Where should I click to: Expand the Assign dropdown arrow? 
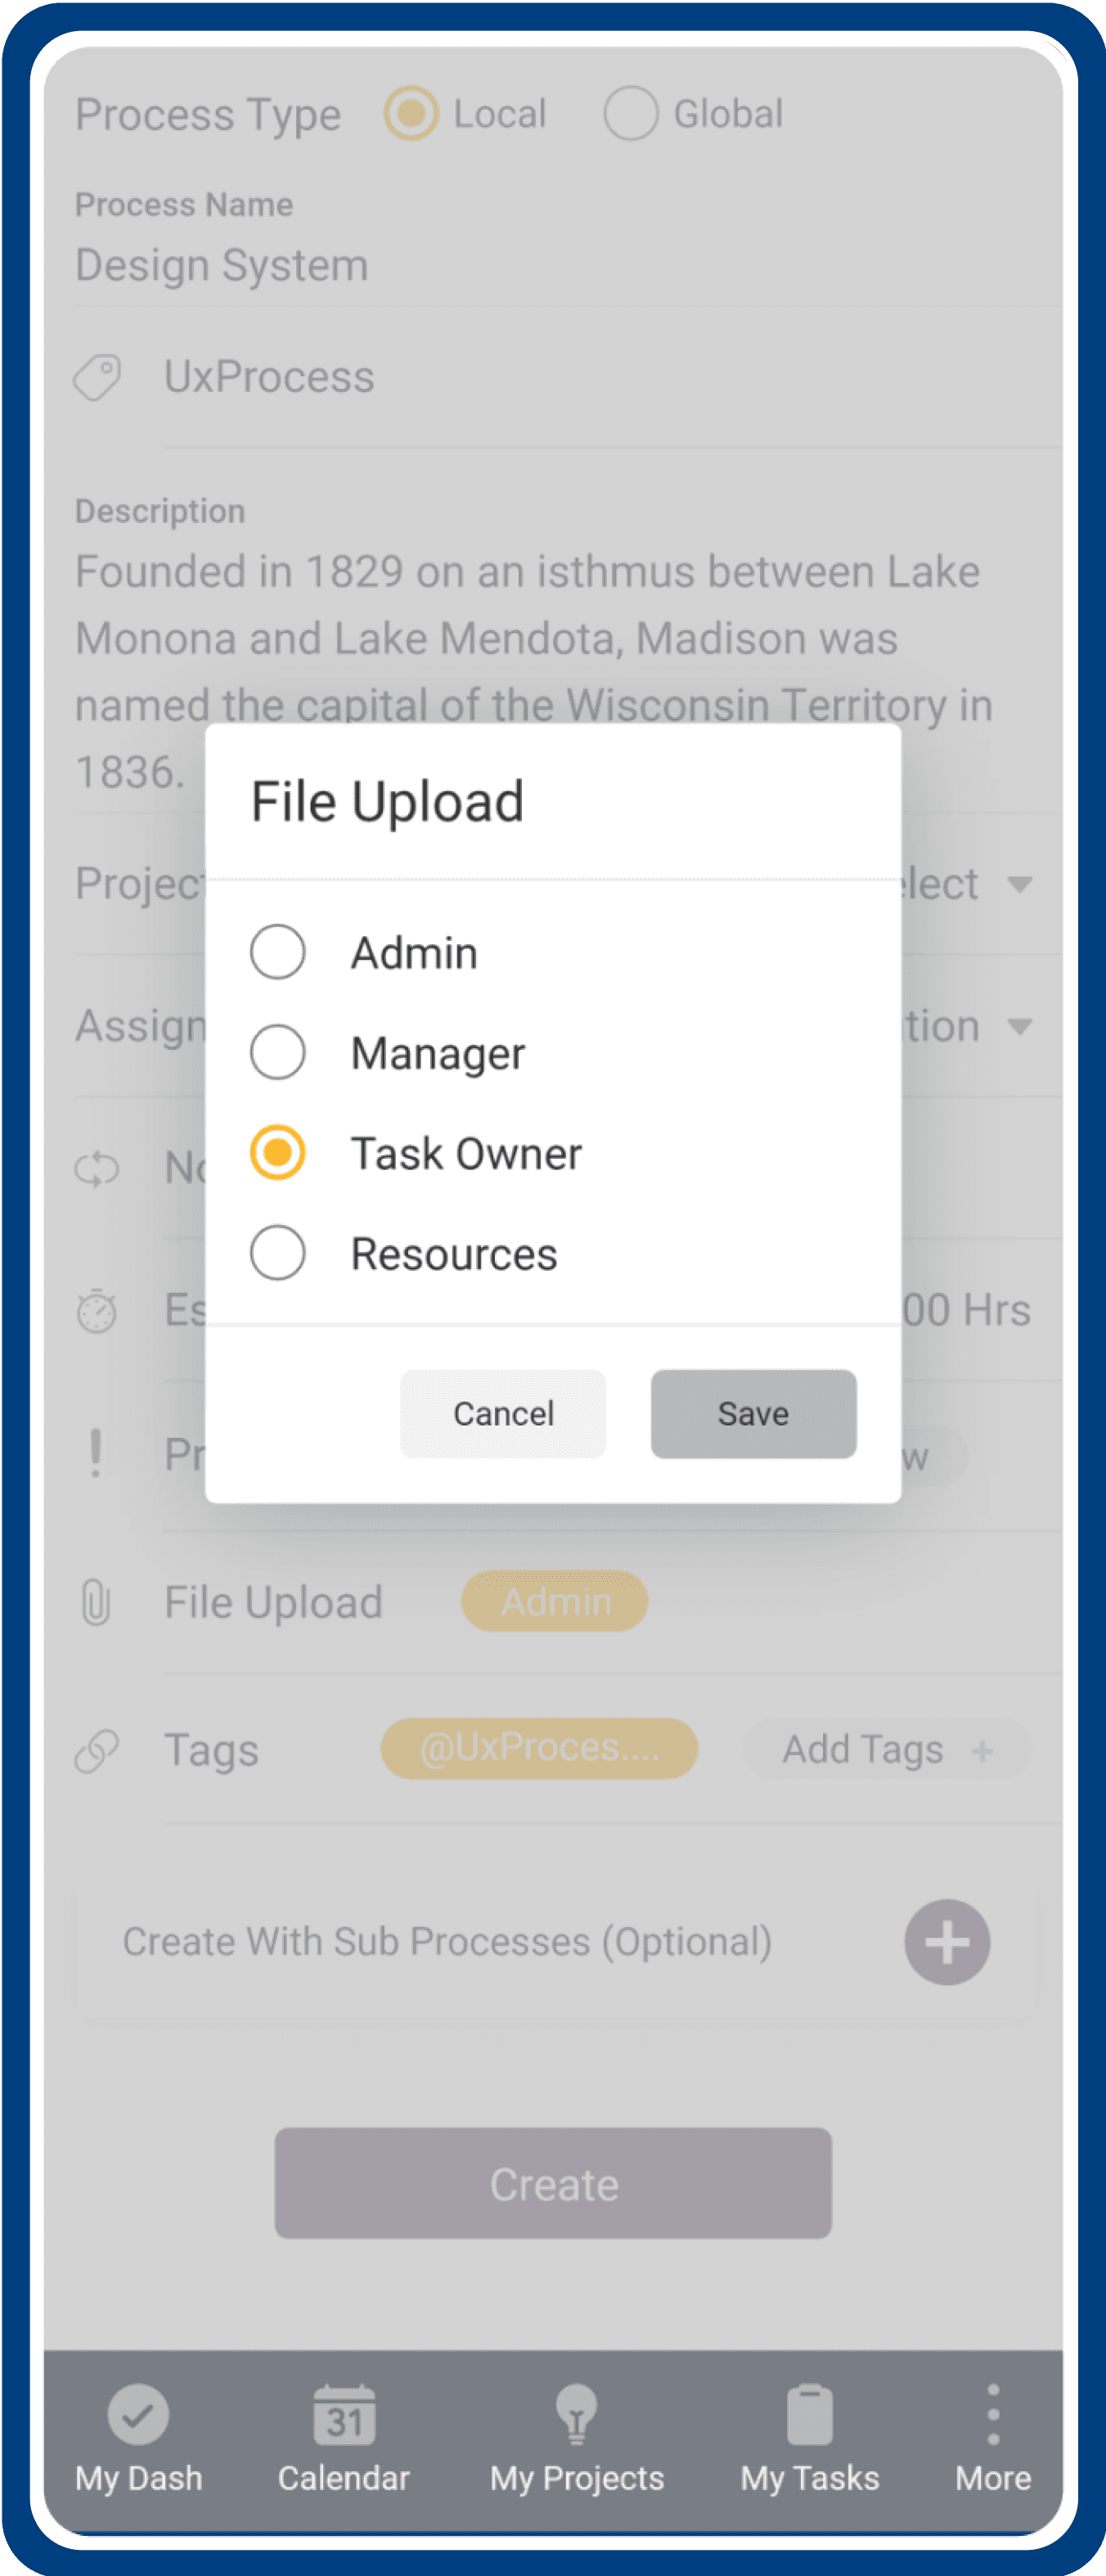click(1019, 1027)
